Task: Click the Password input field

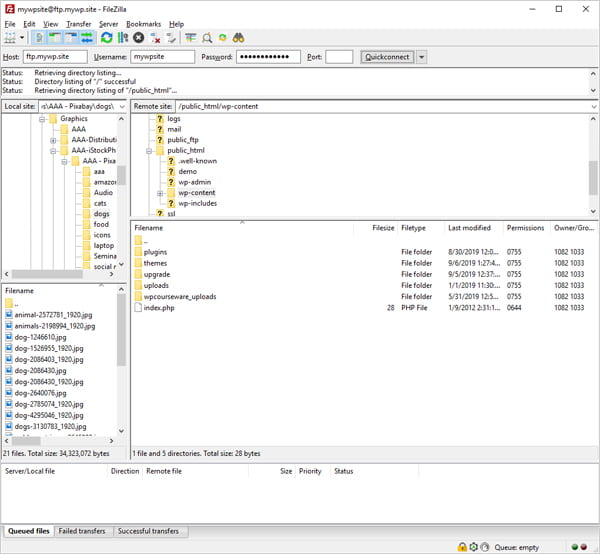Action: point(268,57)
